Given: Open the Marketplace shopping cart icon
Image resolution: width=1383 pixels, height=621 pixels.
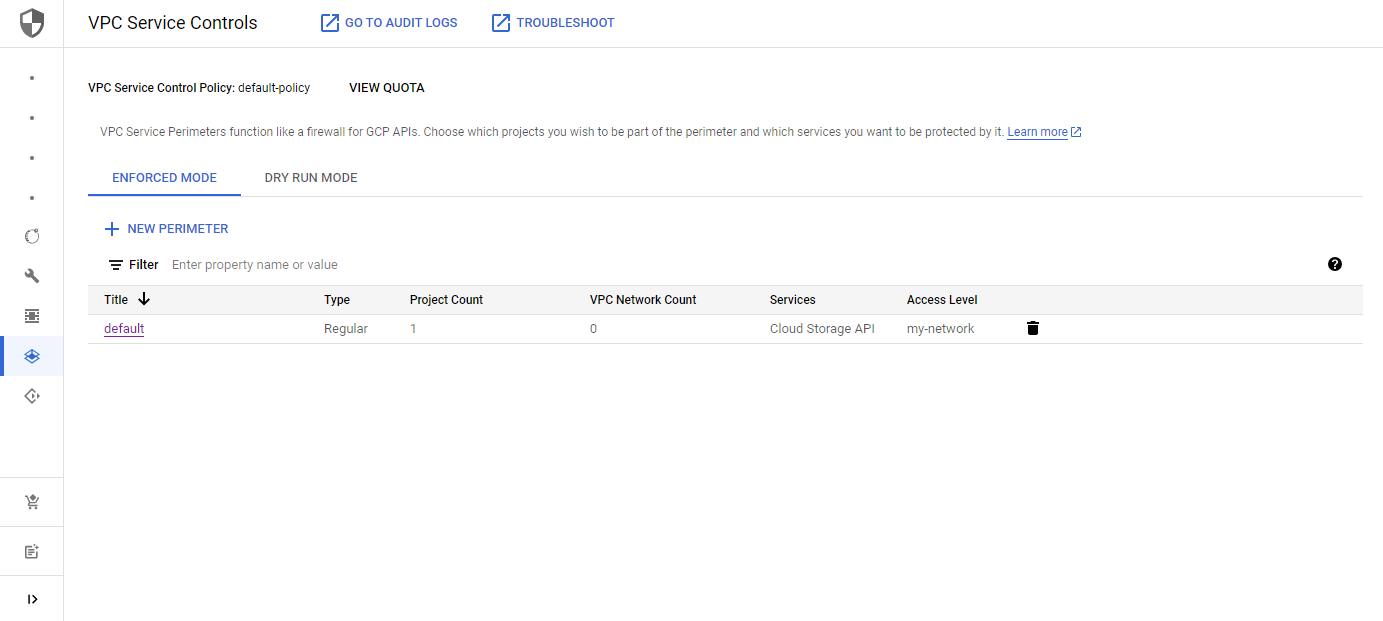Looking at the screenshot, I should (32, 502).
